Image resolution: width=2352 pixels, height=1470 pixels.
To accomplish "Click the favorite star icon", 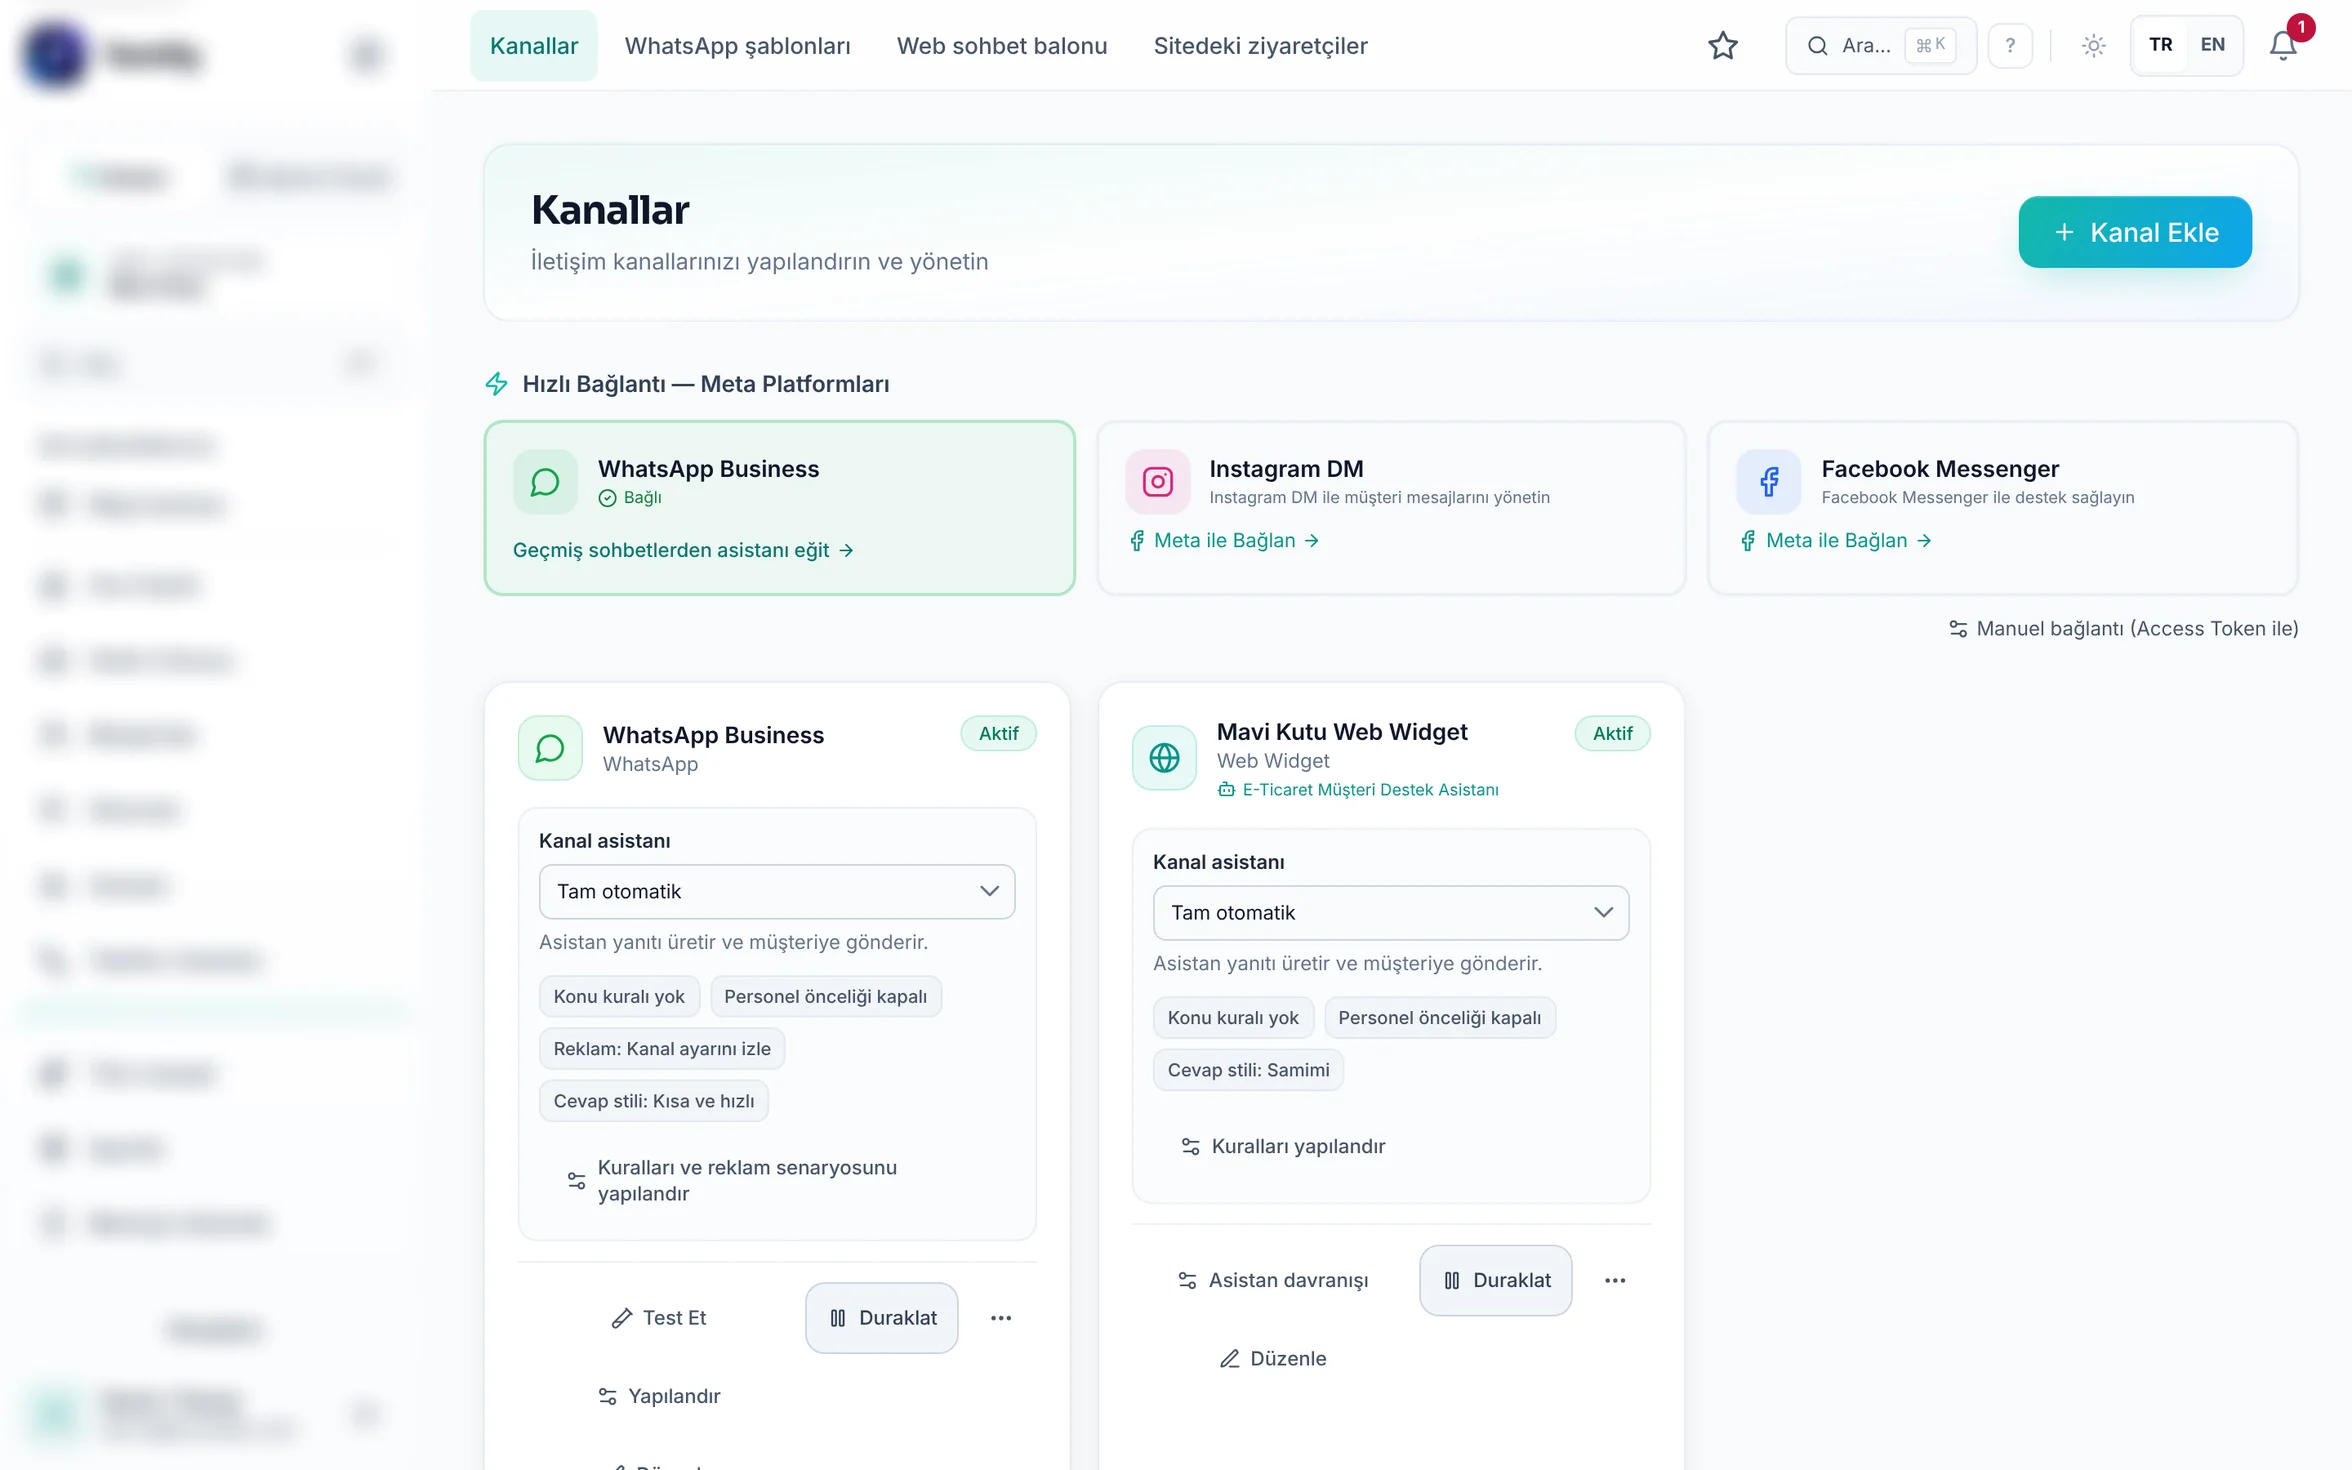I will pyautogui.click(x=1722, y=46).
